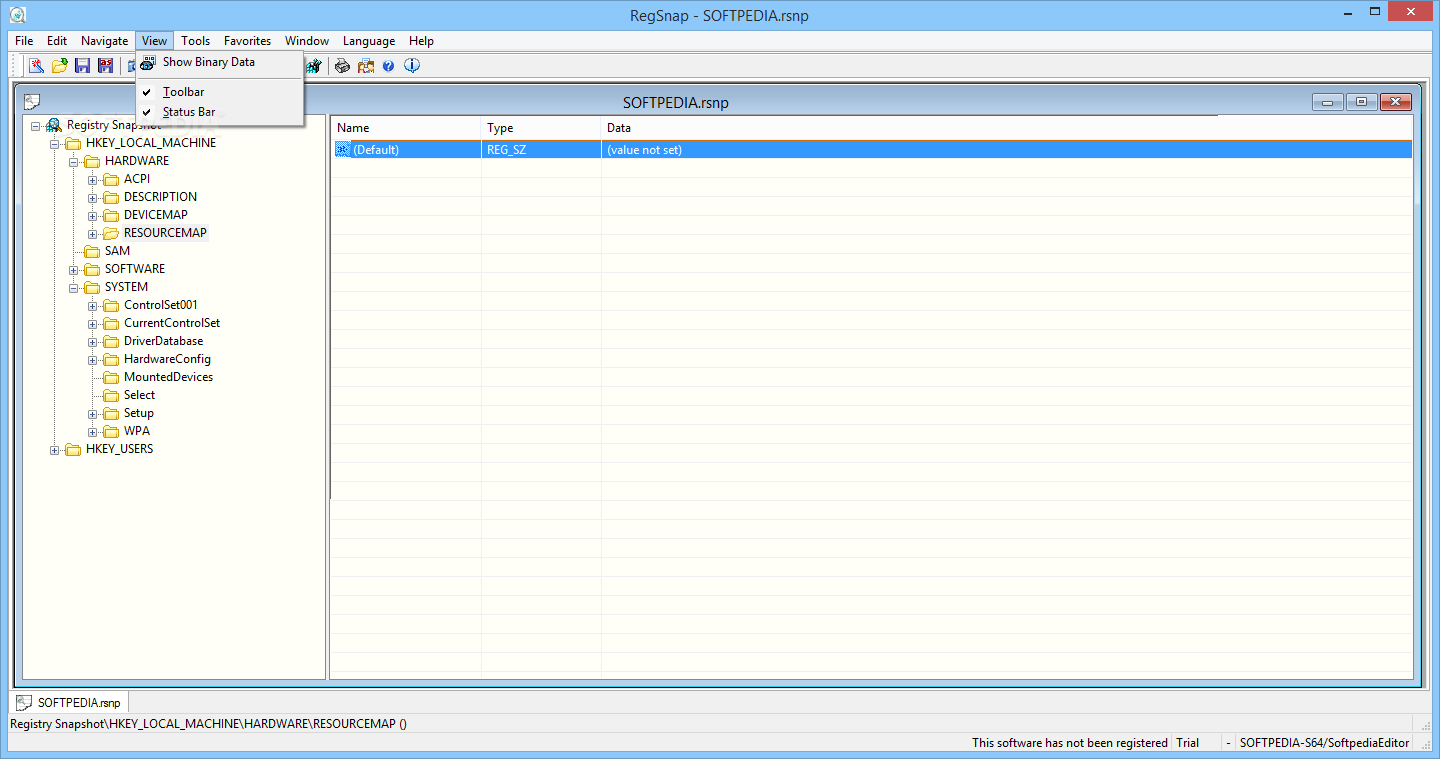This screenshot has height=759, width=1440.
Task: Collapse the Registry Snapshot root node
Action: pyautogui.click(x=36, y=126)
